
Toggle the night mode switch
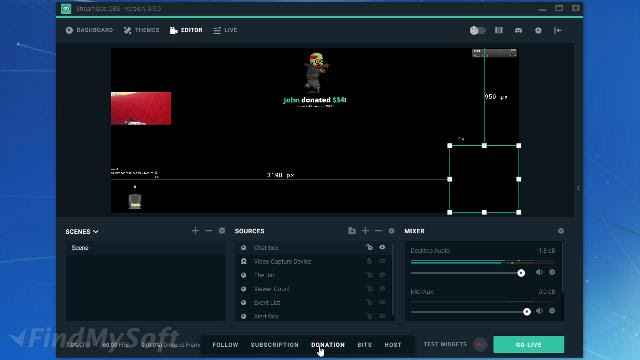pyautogui.click(x=478, y=30)
